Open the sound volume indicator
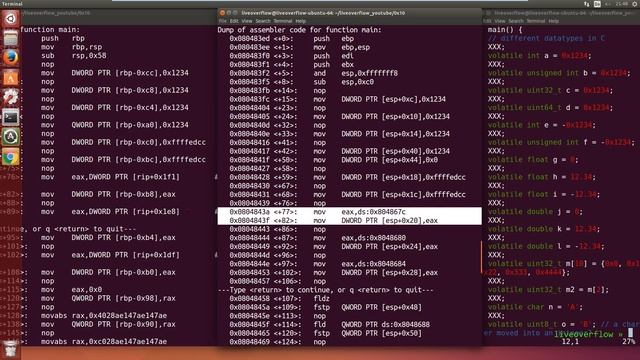Image resolution: width=640 pixels, height=360 pixels. pos(609,4)
